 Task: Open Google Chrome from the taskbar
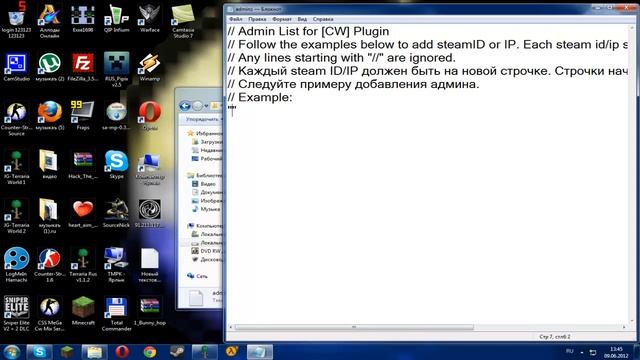coord(149,352)
